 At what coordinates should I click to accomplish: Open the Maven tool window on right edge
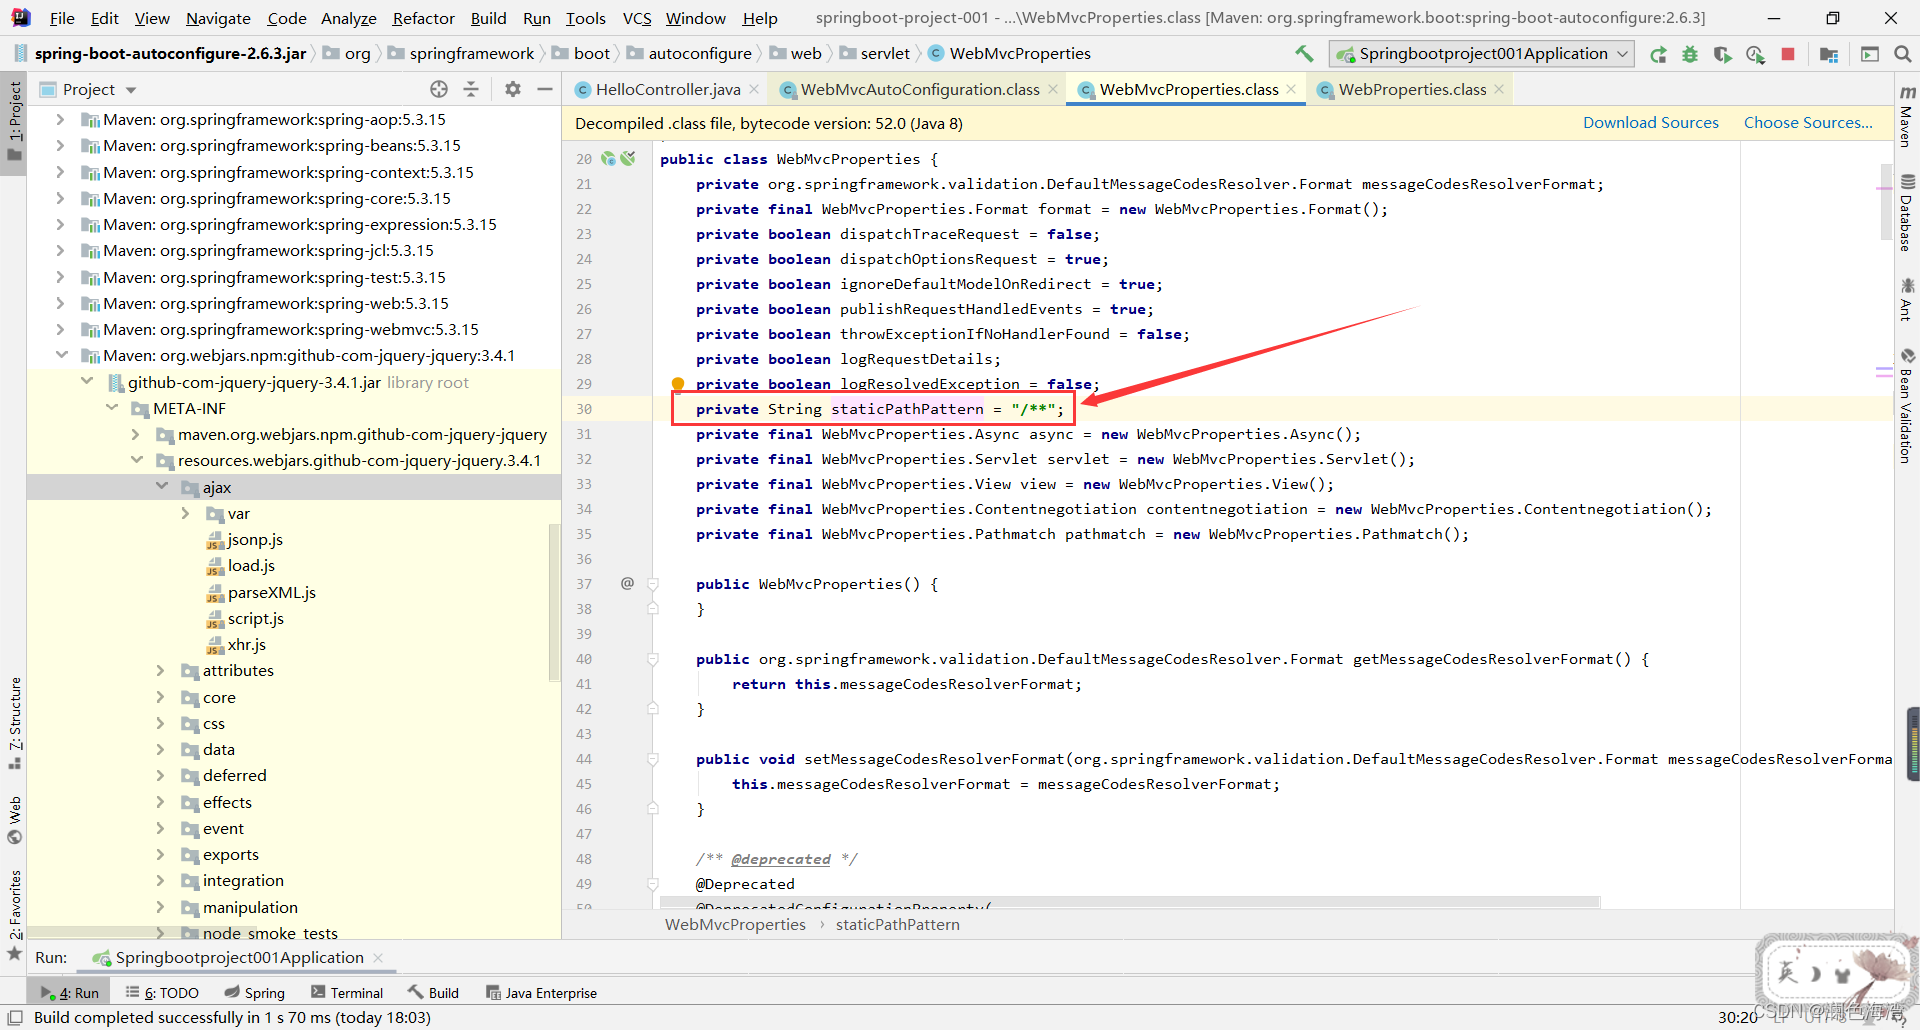[x=1907, y=116]
